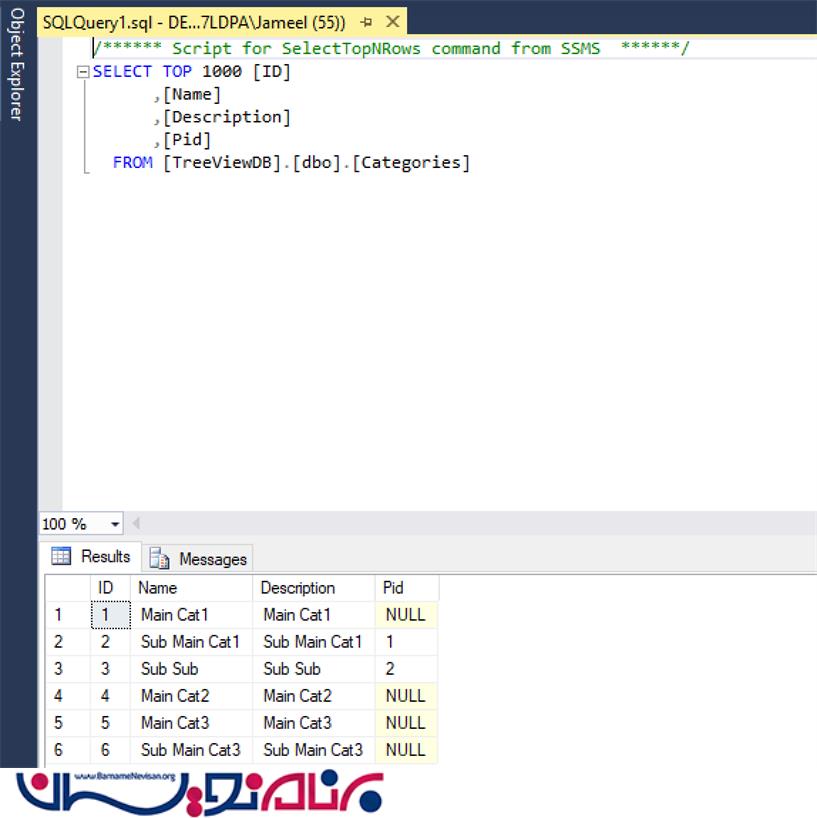Click ID cell with value 6
This screenshot has height=818, width=817.
click(110, 750)
